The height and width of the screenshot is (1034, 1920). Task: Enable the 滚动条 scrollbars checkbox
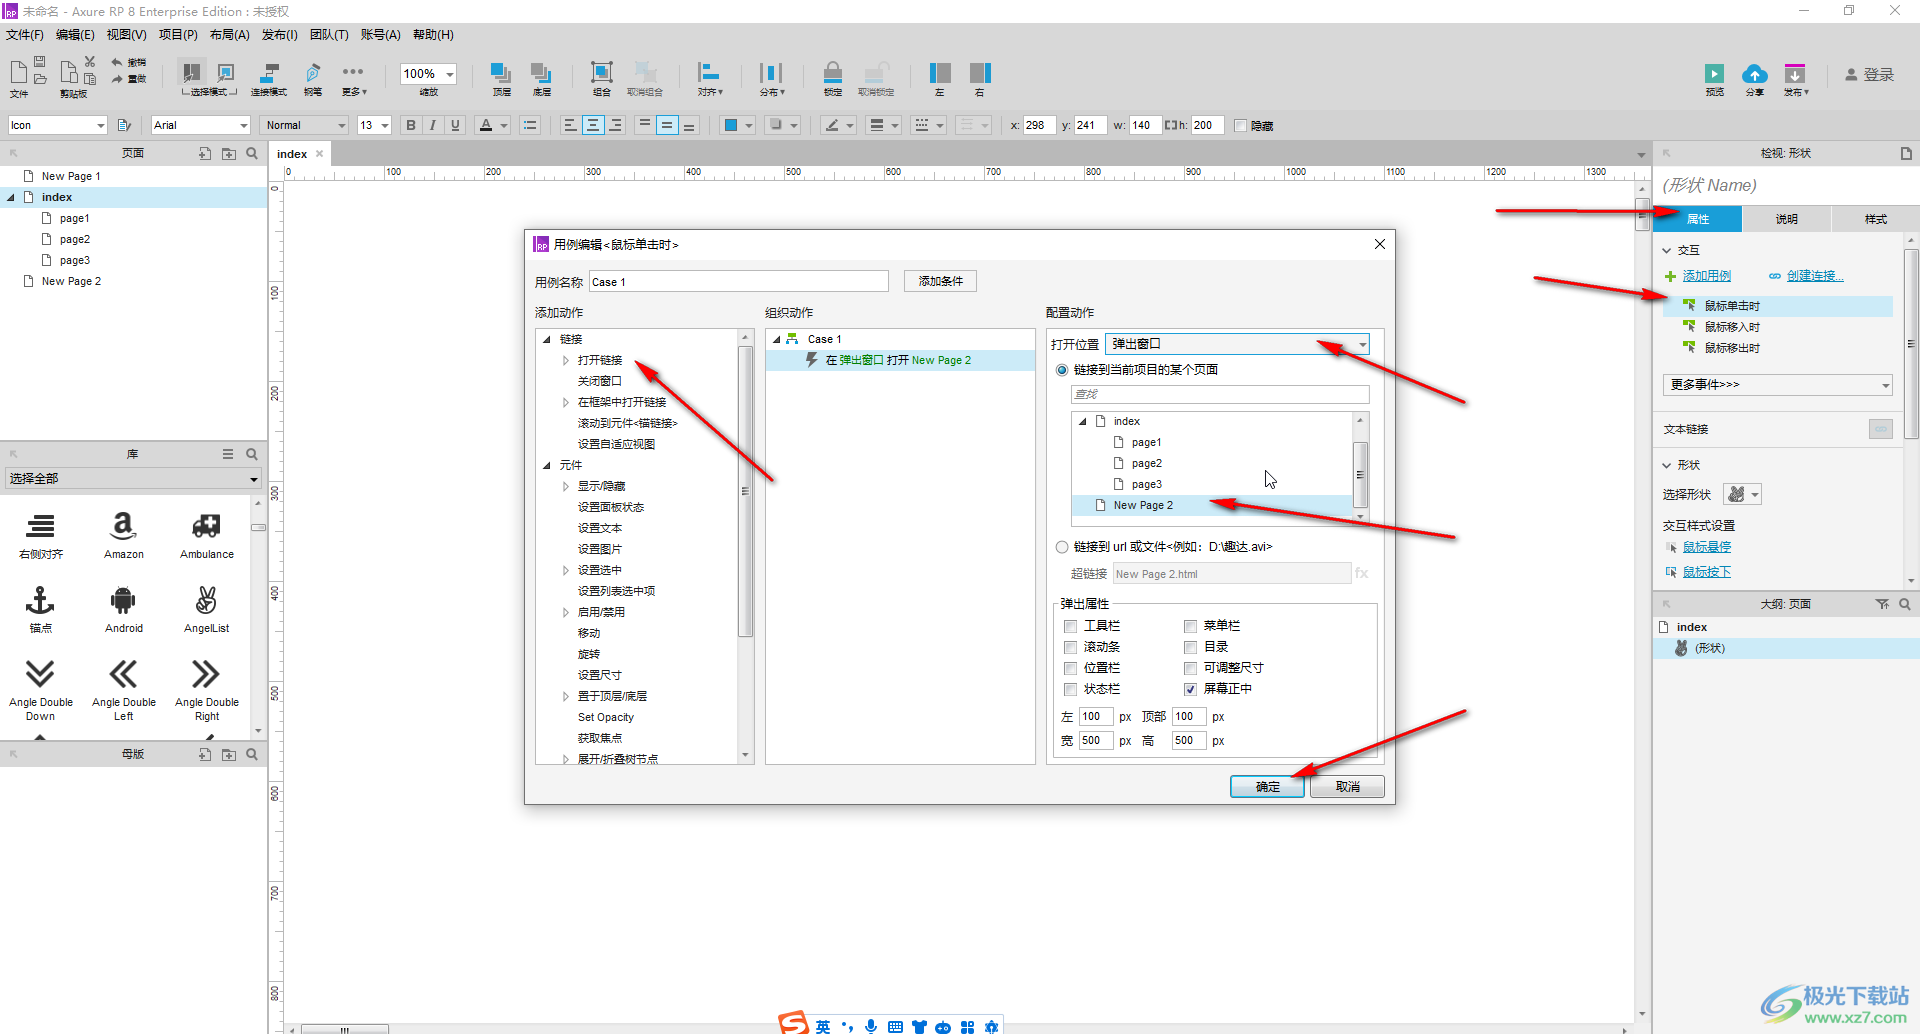[1071, 647]
